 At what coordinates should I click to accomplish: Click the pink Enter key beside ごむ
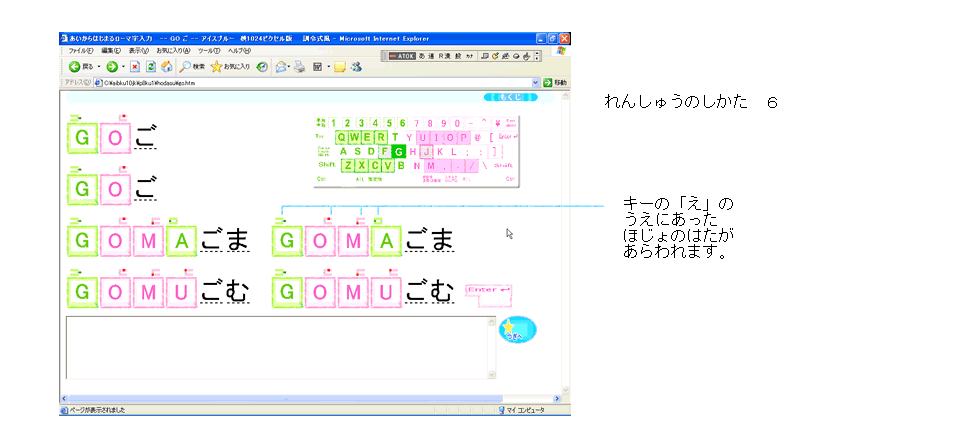(488, 291)
